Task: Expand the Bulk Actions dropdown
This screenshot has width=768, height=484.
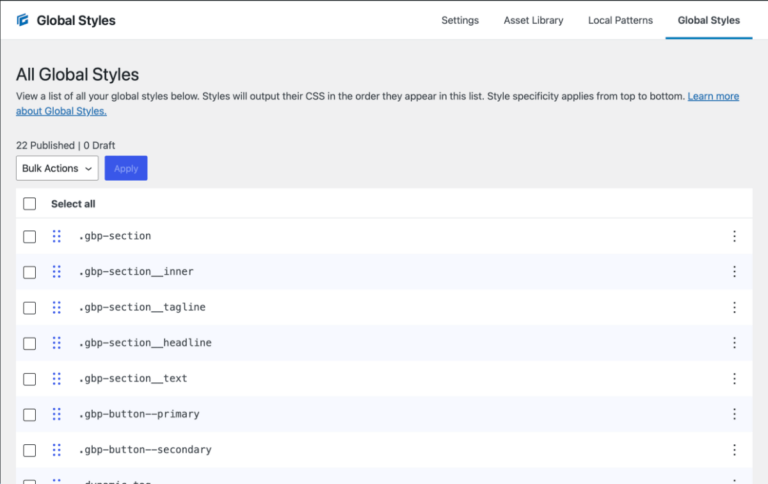Action: (x=57, y=168)
